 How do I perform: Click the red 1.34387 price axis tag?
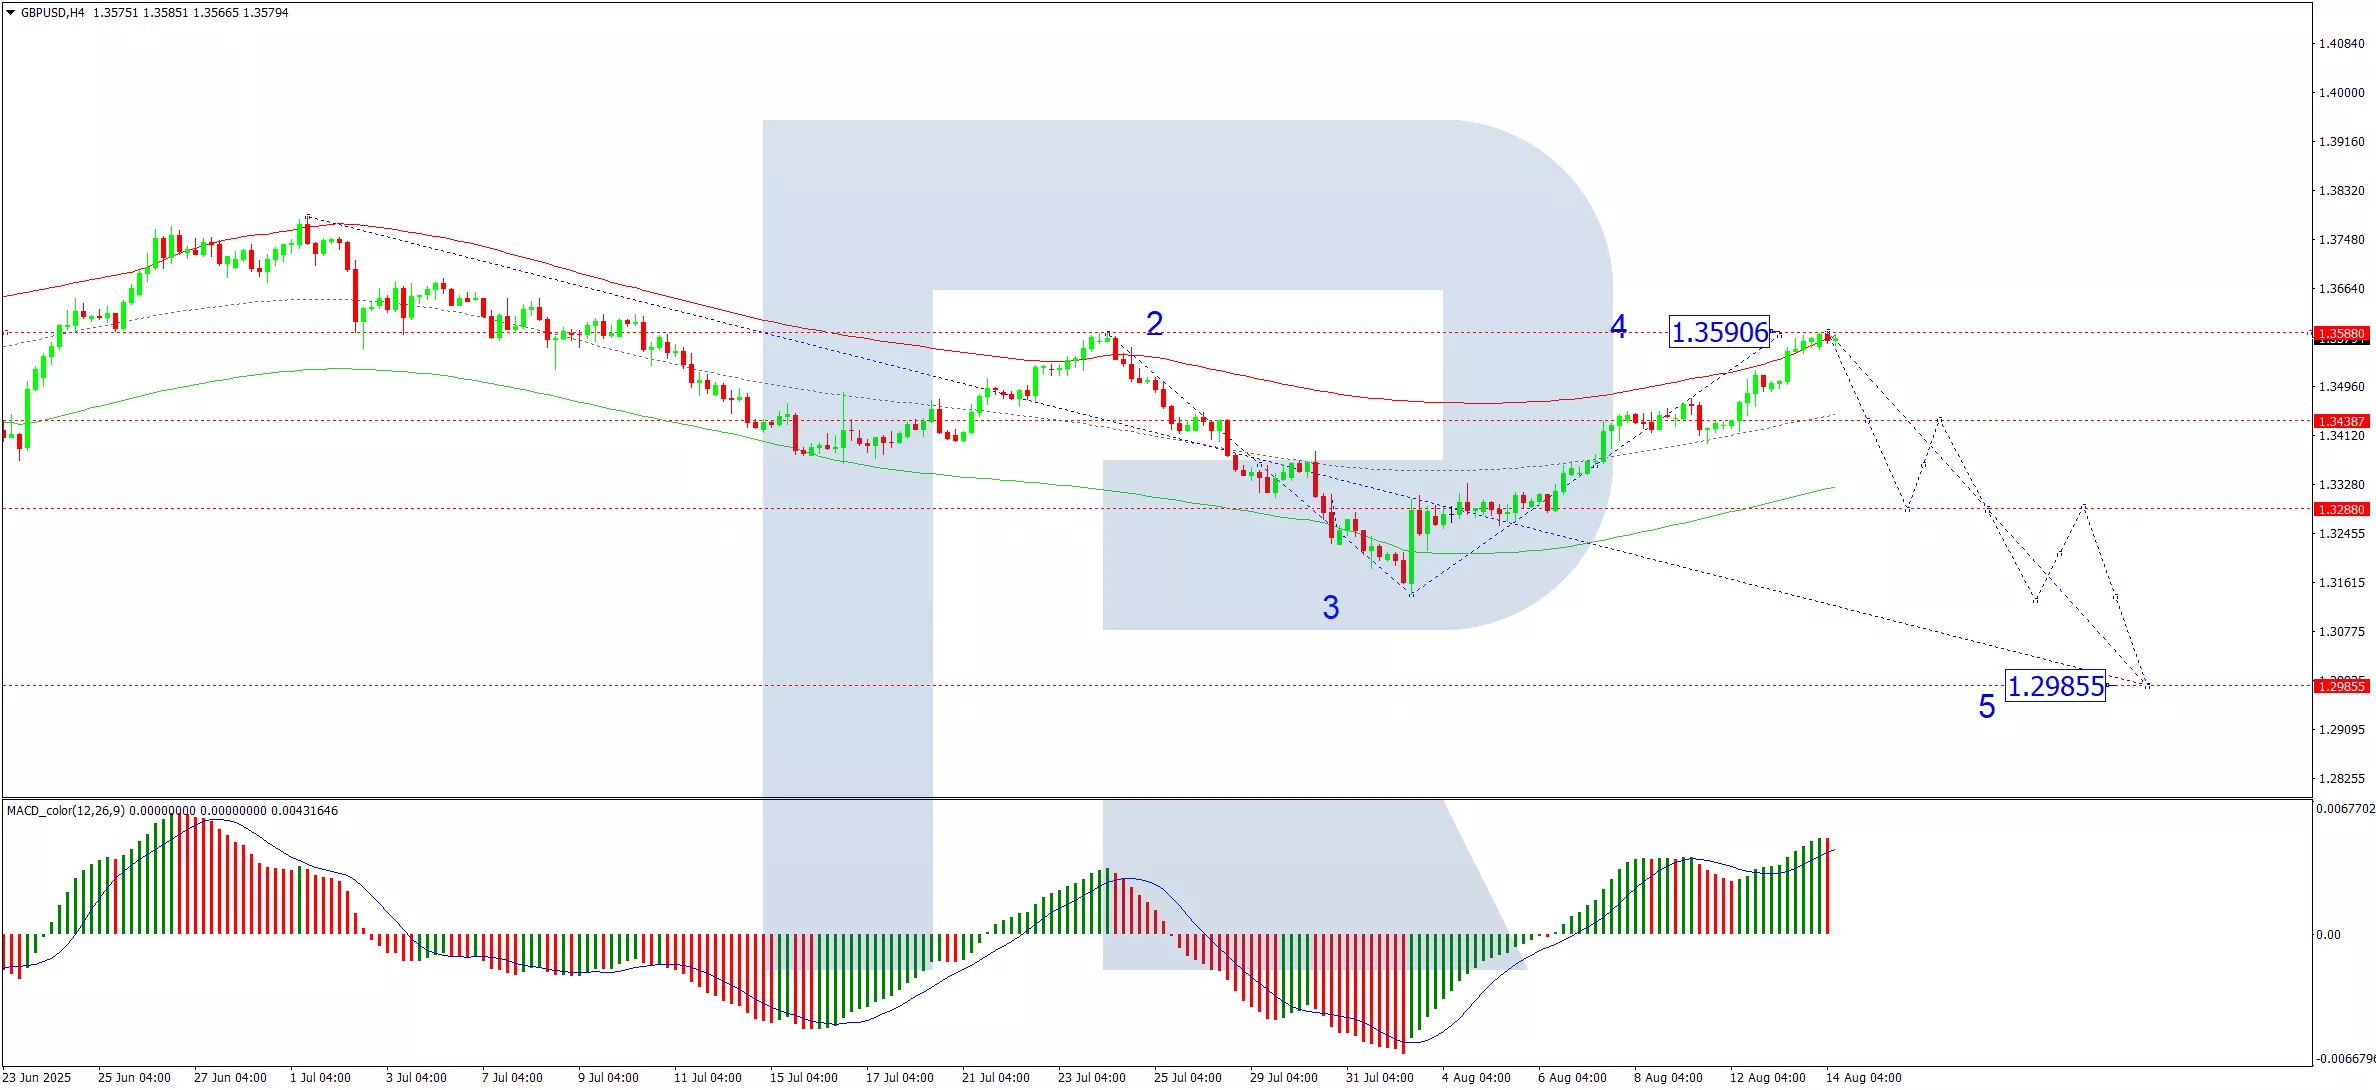pos(2341,421)
